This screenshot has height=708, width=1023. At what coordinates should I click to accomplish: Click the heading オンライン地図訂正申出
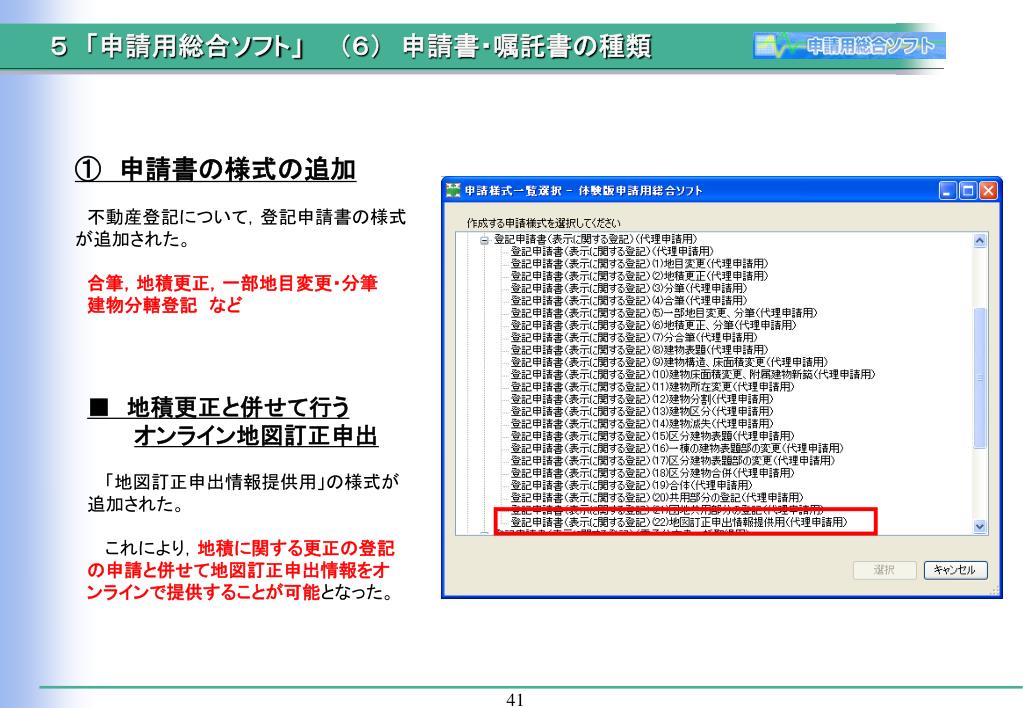(x=256, y=435)
